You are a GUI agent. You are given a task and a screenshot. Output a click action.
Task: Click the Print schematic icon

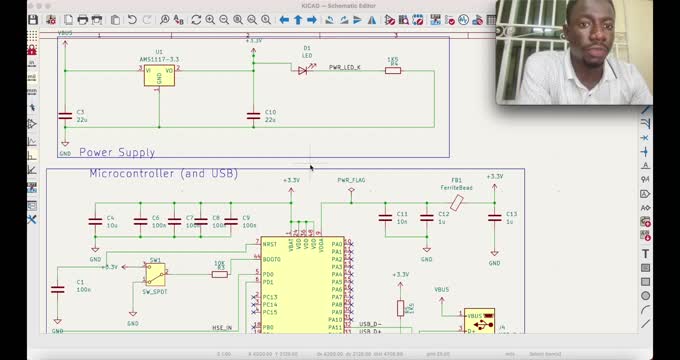click(82, 20)
